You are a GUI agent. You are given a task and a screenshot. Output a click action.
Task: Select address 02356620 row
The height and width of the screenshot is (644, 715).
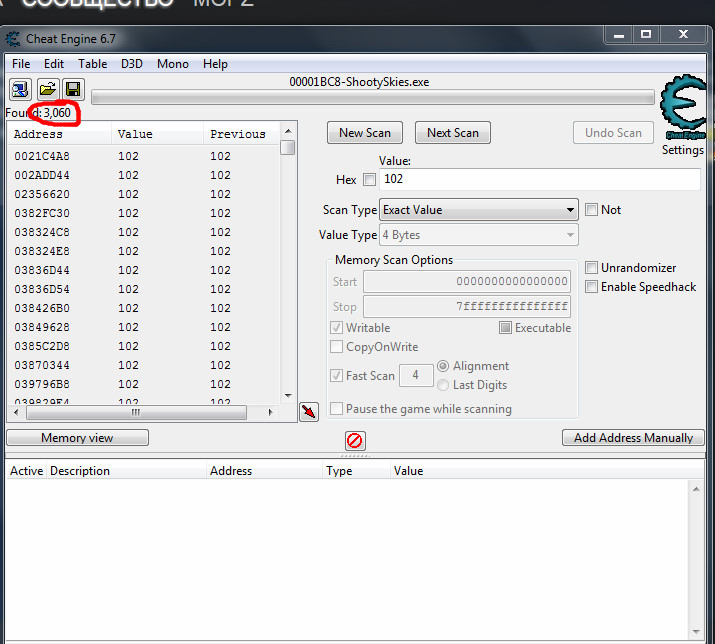pos(143,194)
